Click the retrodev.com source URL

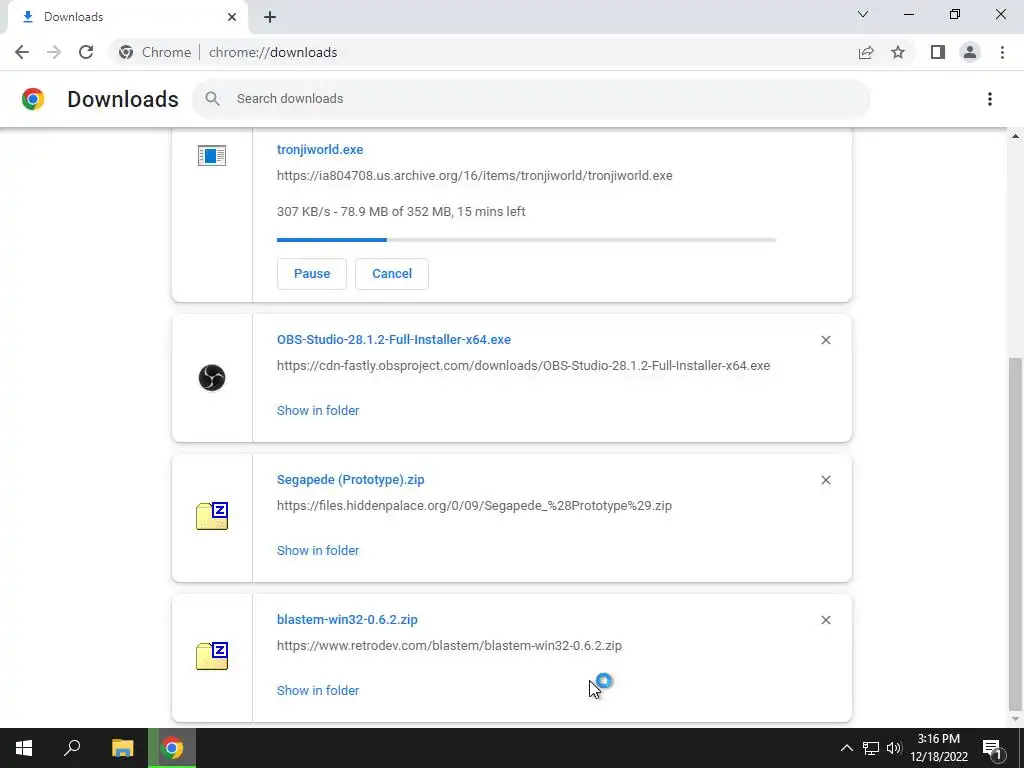(x=449, y=646)
